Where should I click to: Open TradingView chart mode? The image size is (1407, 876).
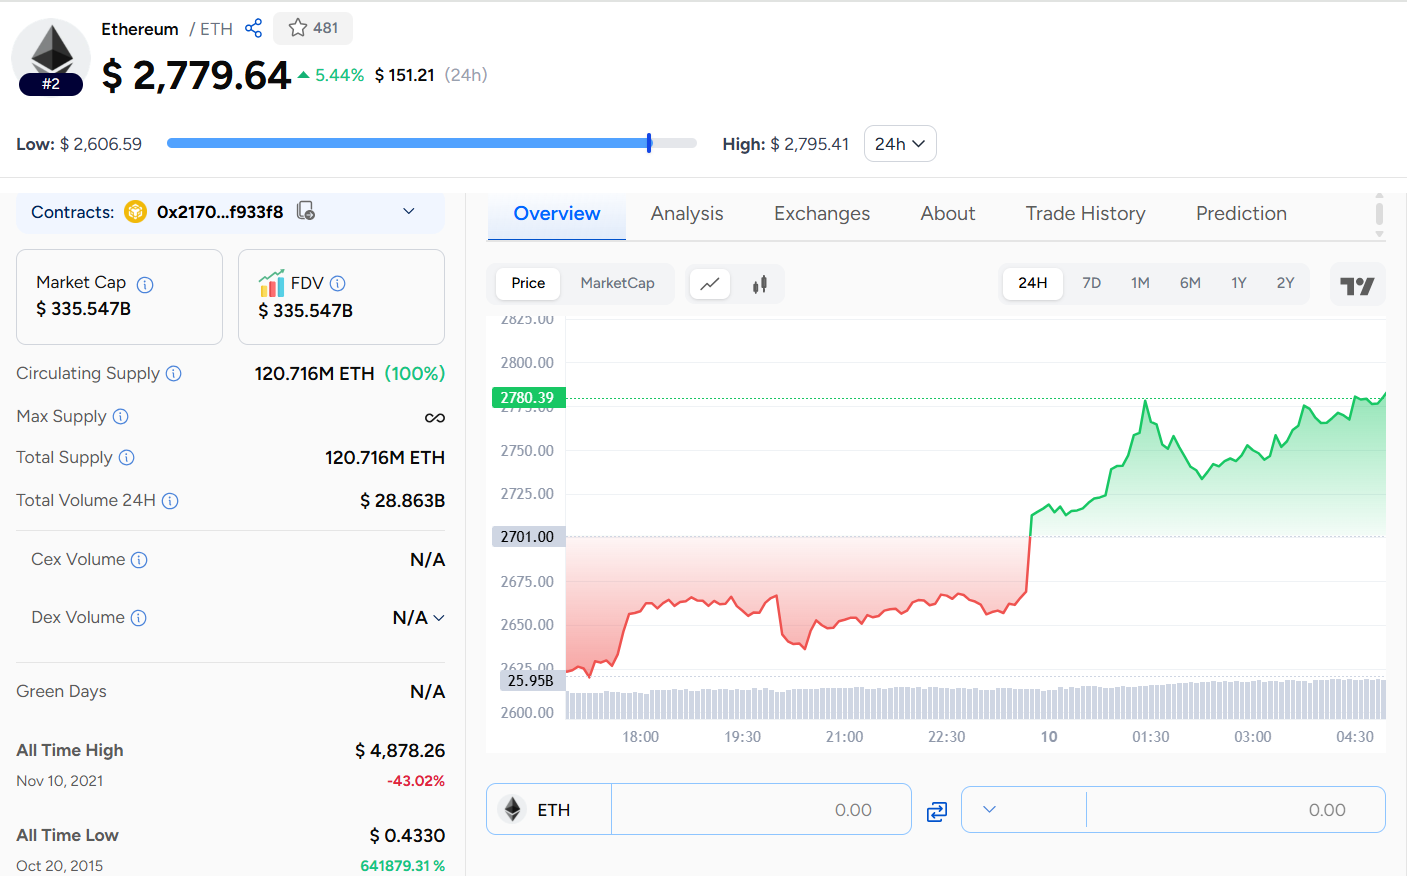point(1357,286)
